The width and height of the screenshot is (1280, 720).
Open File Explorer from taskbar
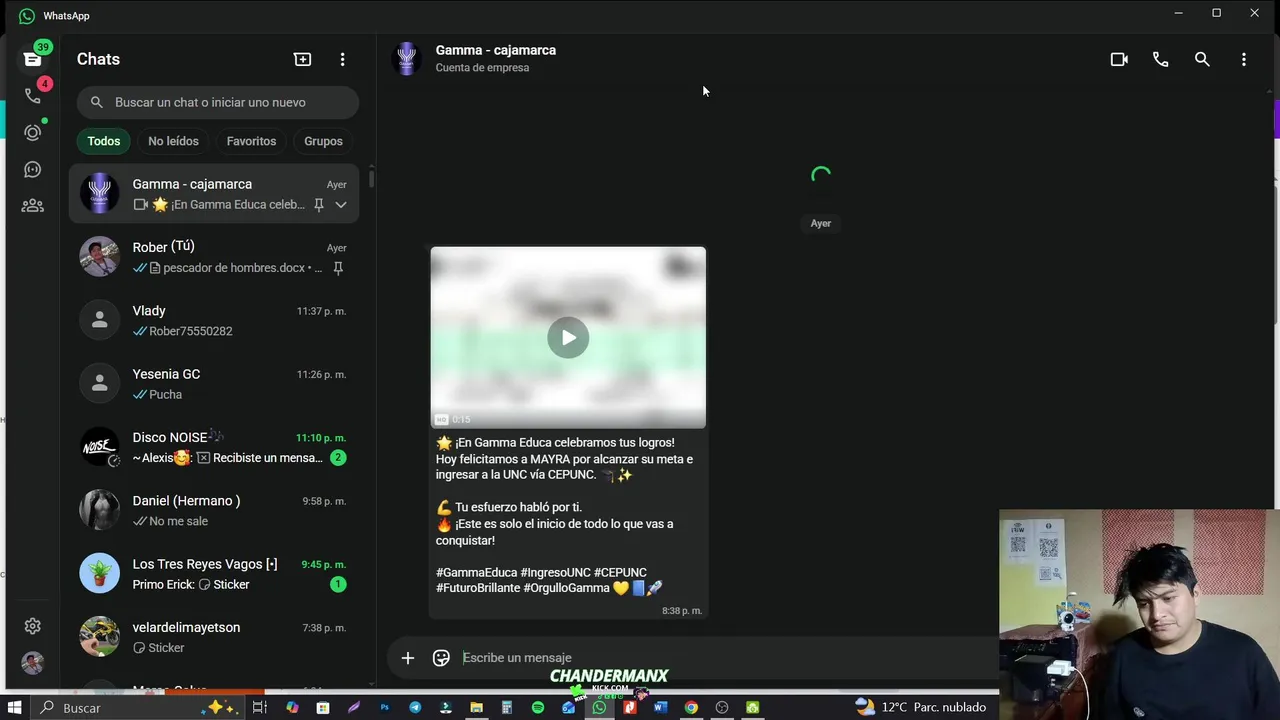point(477,708)
